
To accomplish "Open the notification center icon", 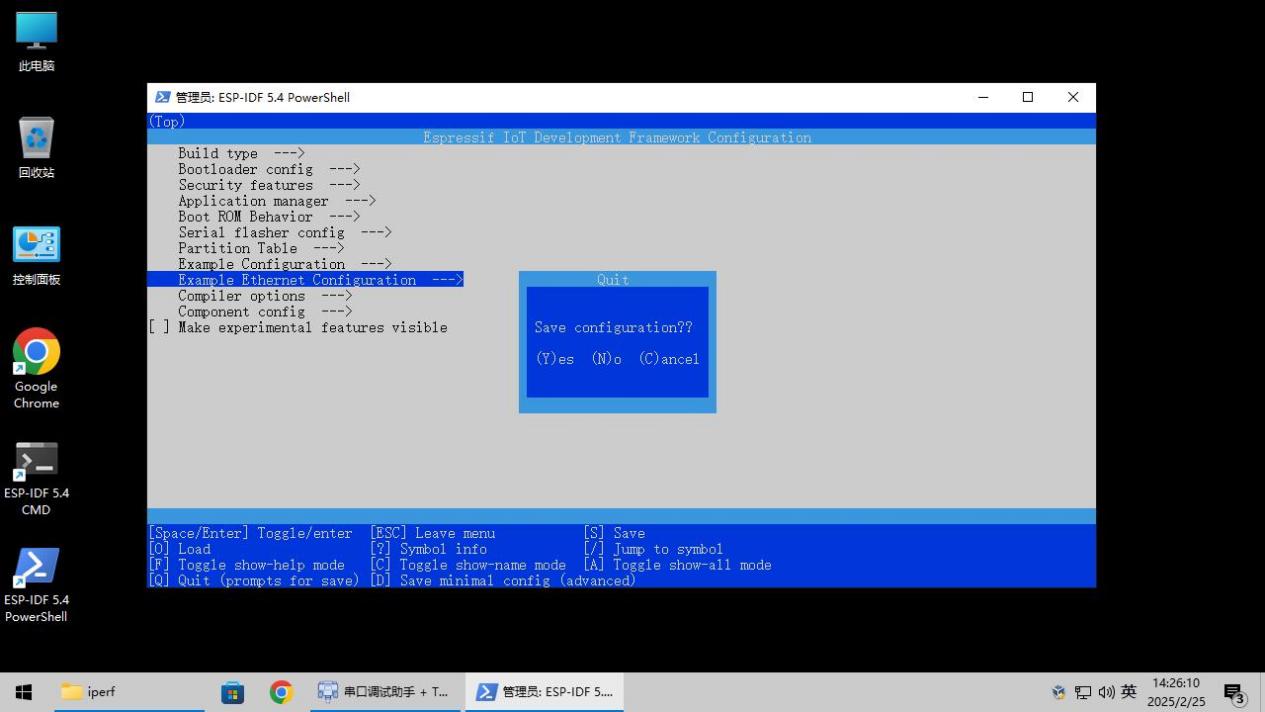I will pyautogui.click(x=1236, y=693).
